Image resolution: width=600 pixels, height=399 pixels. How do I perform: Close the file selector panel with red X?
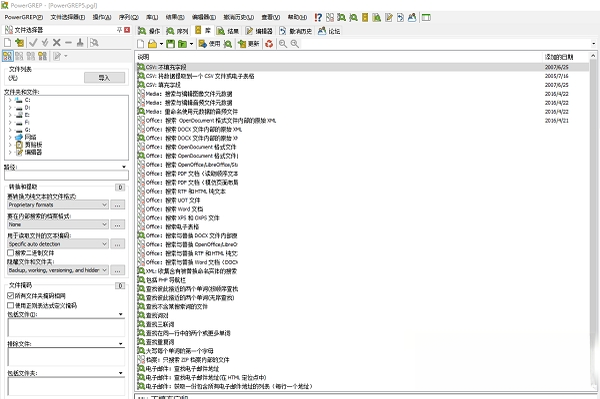(127, 30)
